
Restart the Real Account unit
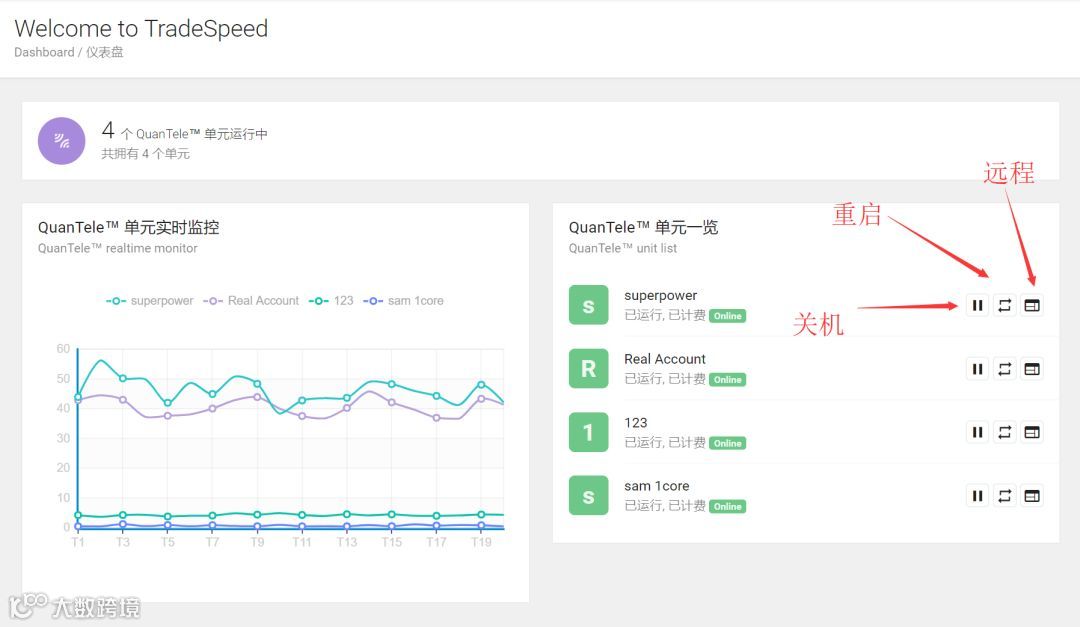(x=1004, y=369)
